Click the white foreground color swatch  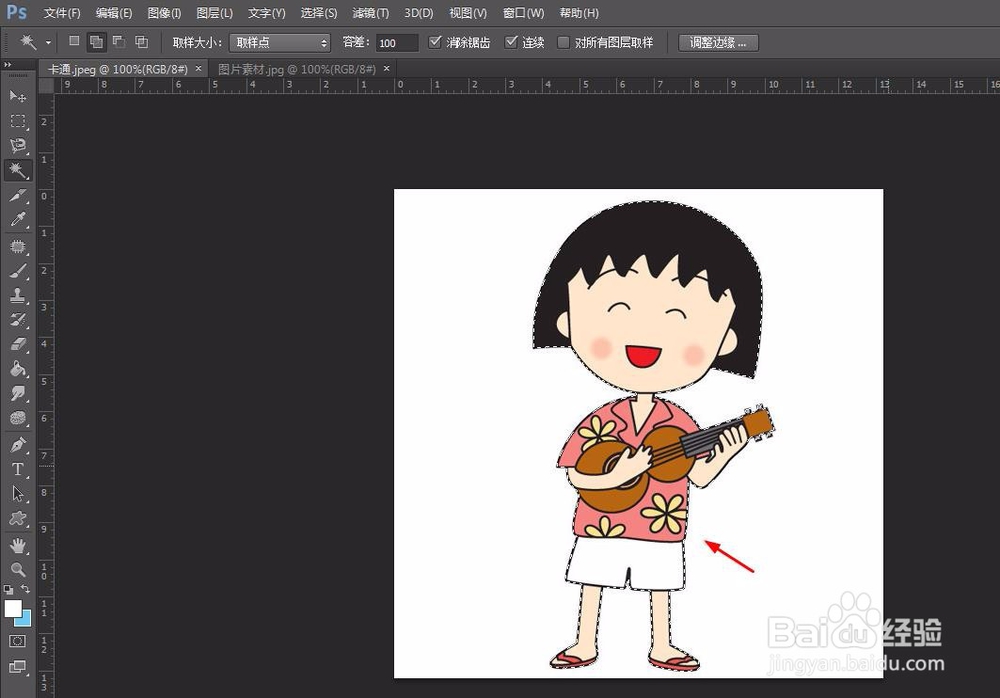coord(11,607)
